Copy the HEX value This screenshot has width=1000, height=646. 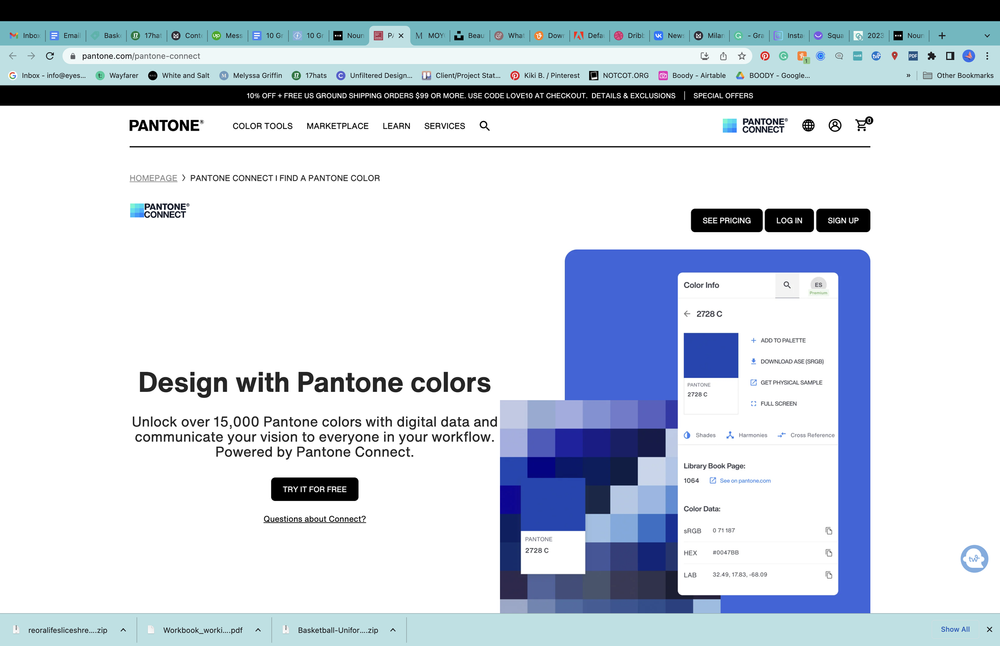pyautogui.click(x=828, y=553)
